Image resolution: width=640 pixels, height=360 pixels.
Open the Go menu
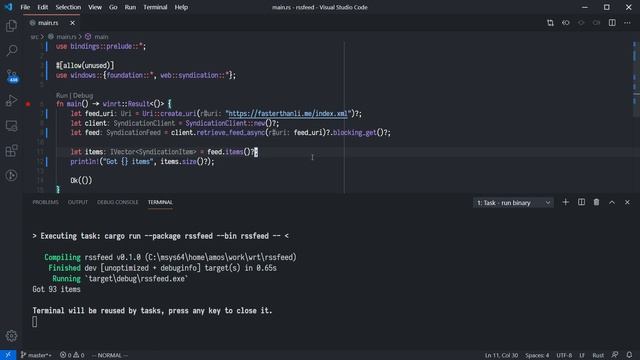pyautogui.click(x=113, y=7)
